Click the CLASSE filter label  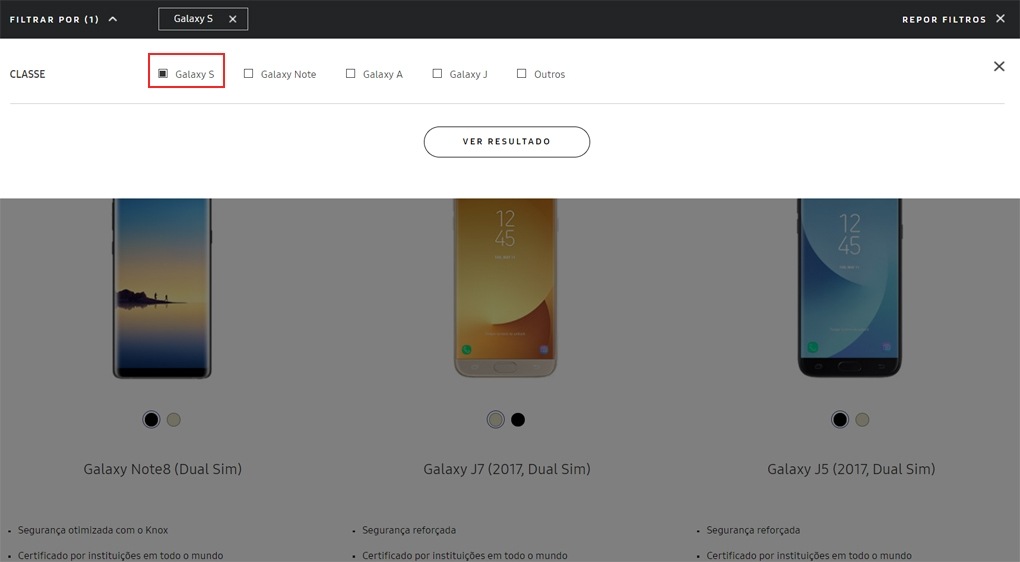click(27, 74)
